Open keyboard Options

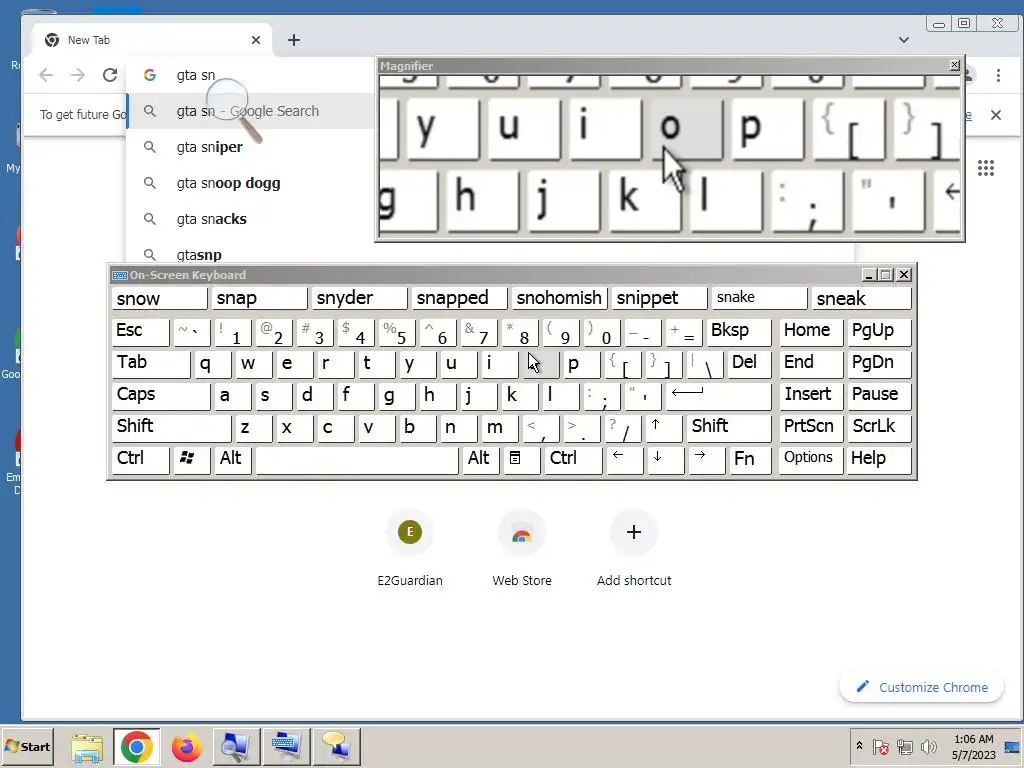click(x=810, y=460)
